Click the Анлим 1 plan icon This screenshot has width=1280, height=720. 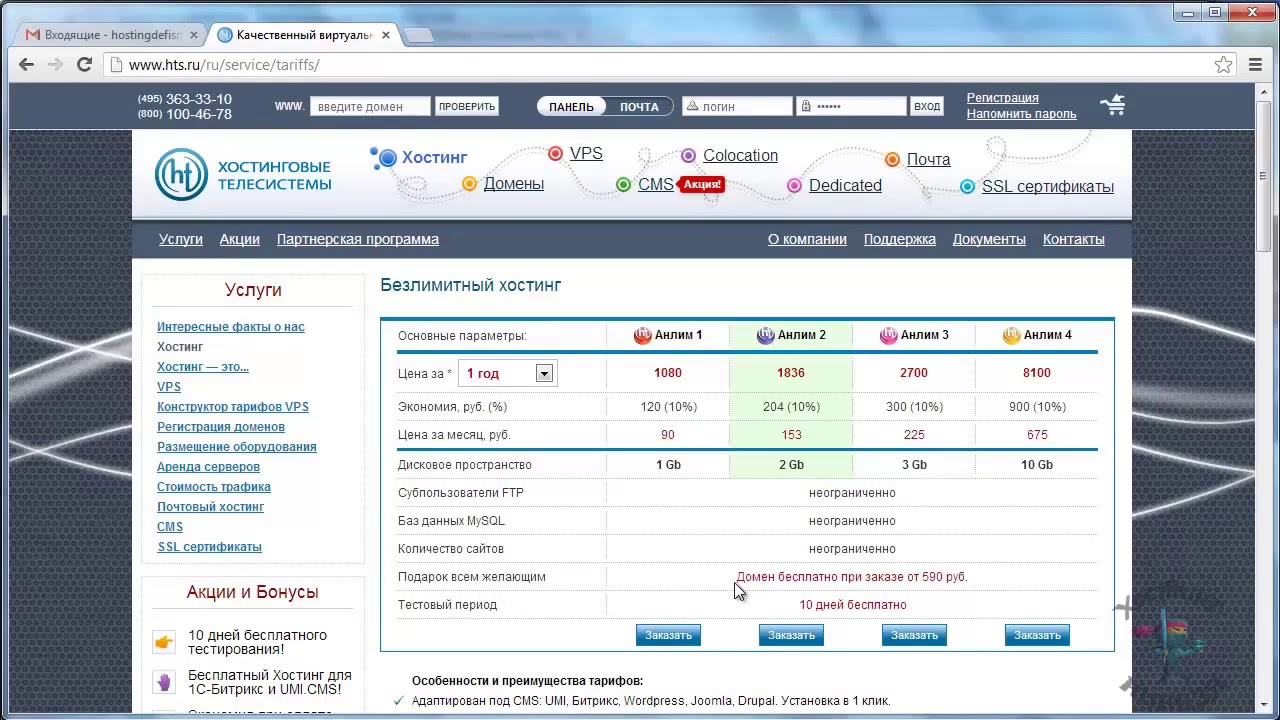click(x=643, y=336)
